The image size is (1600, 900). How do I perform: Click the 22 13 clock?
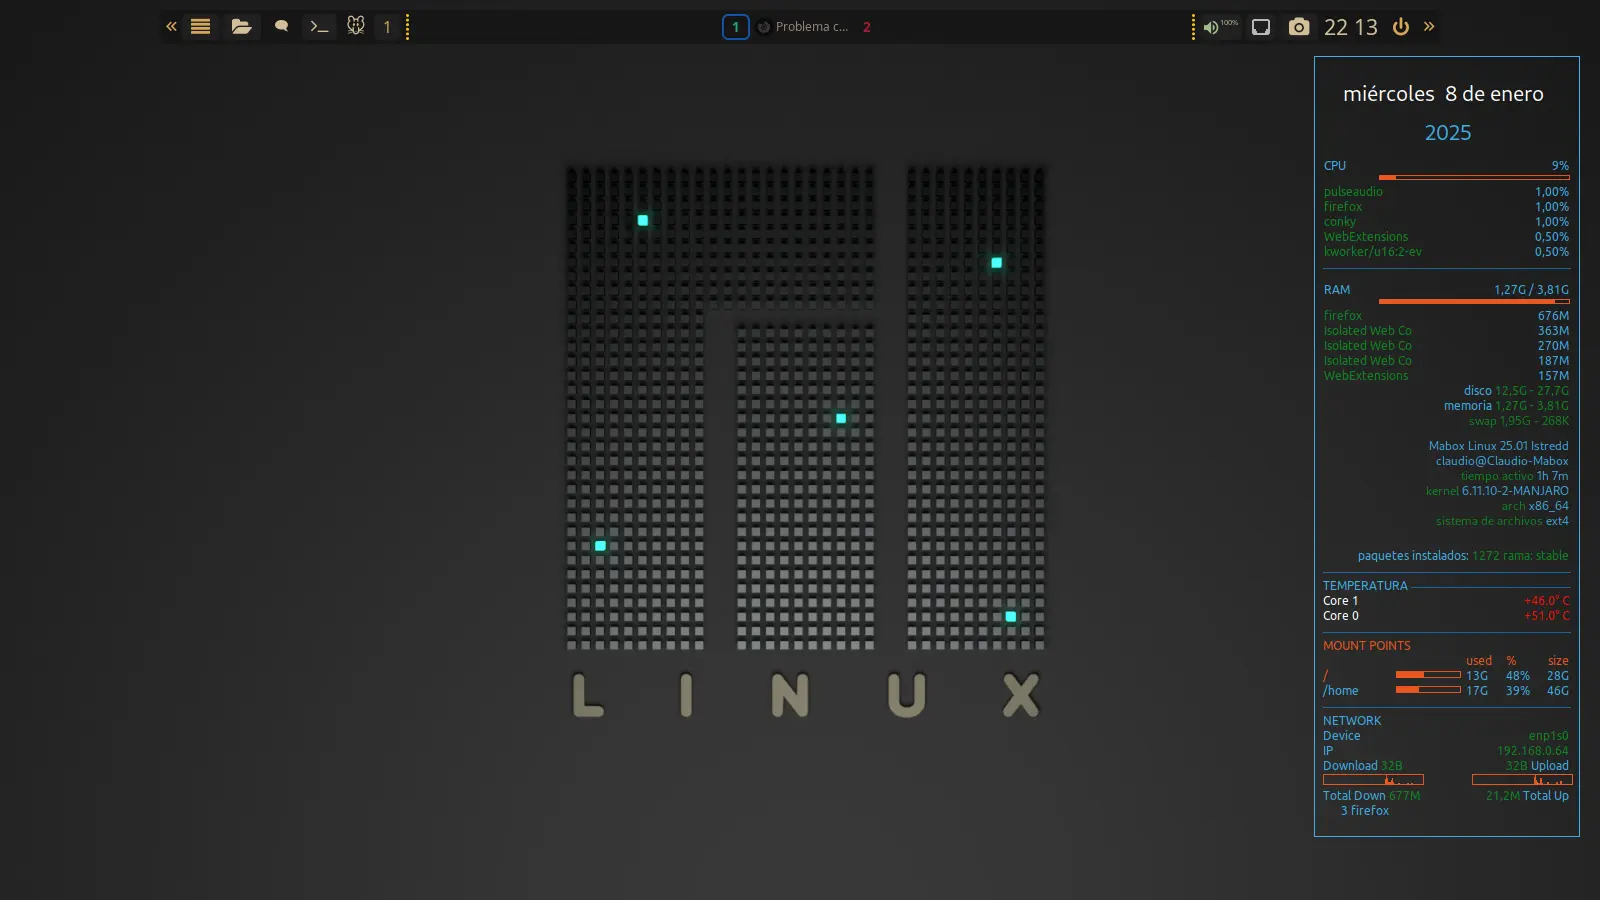pyautogui.click(x=1350, y=27)
